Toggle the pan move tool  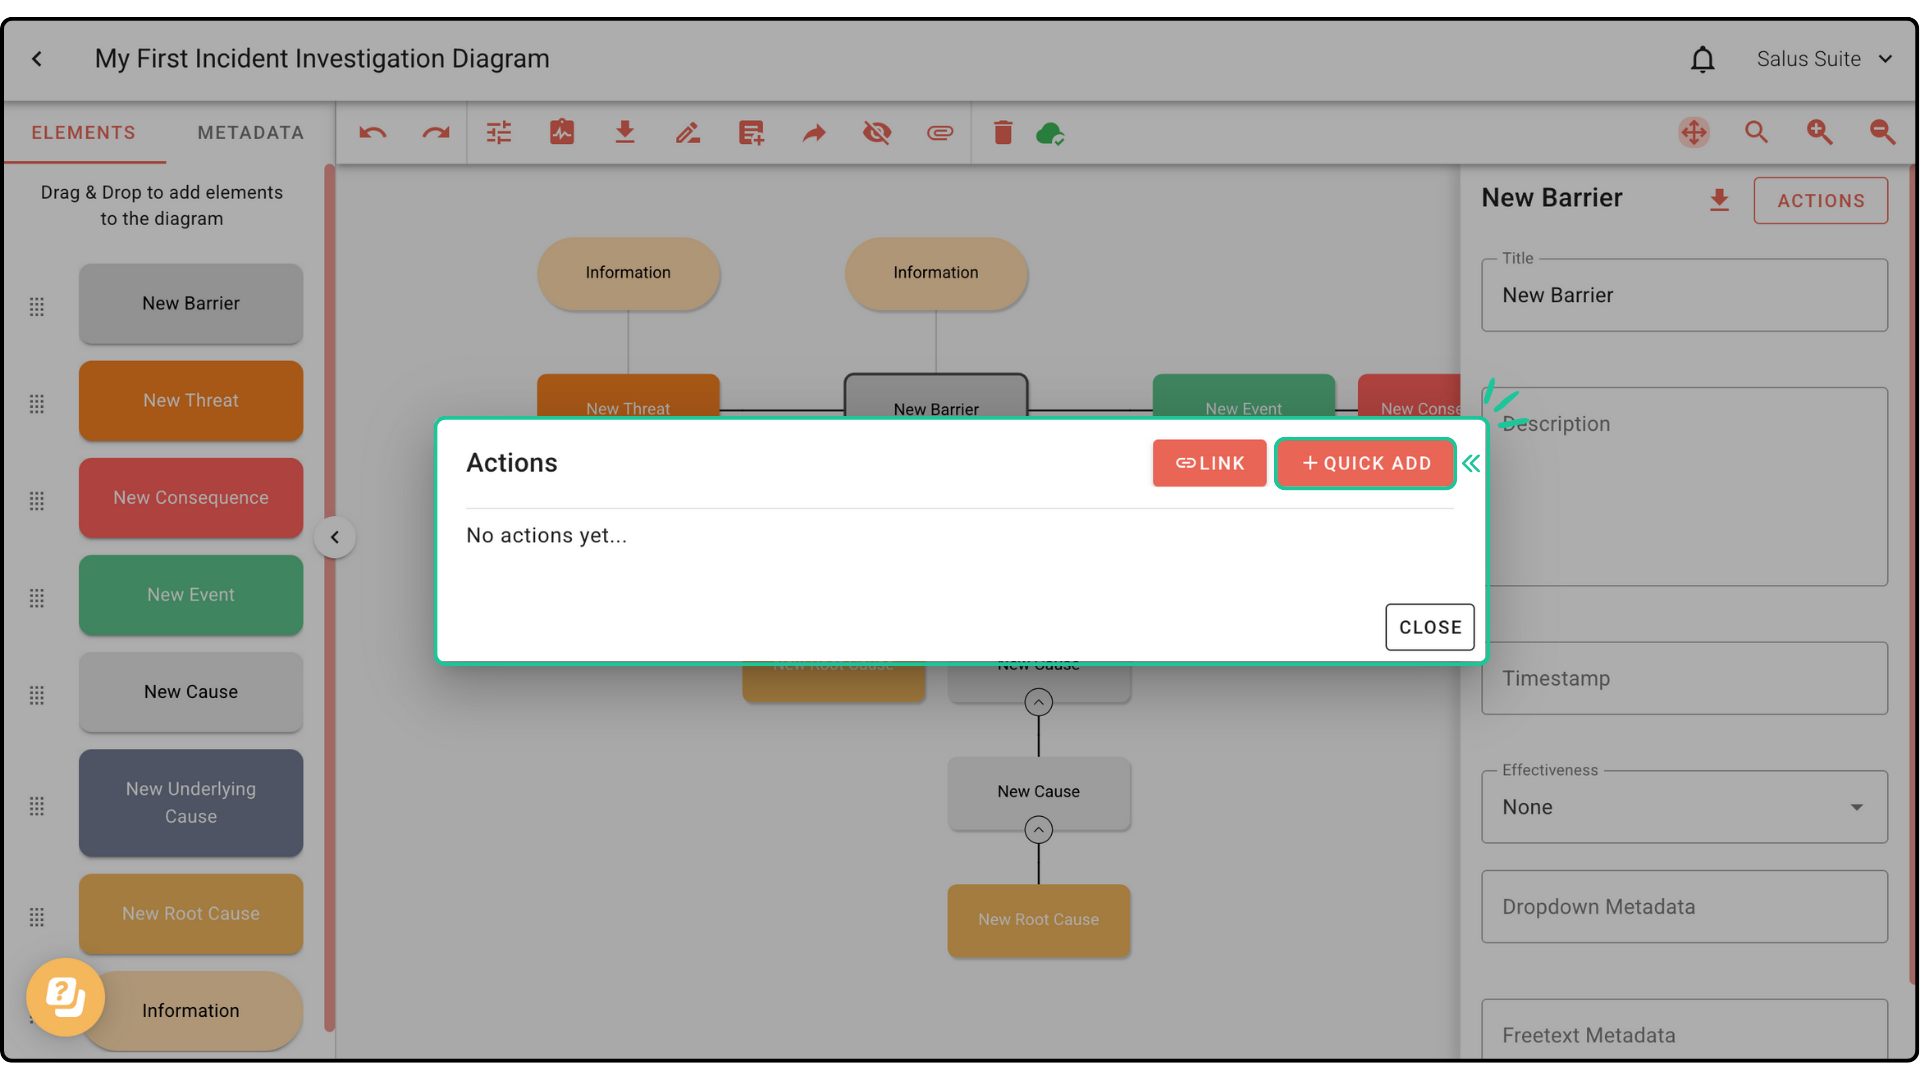(1693, 133)
